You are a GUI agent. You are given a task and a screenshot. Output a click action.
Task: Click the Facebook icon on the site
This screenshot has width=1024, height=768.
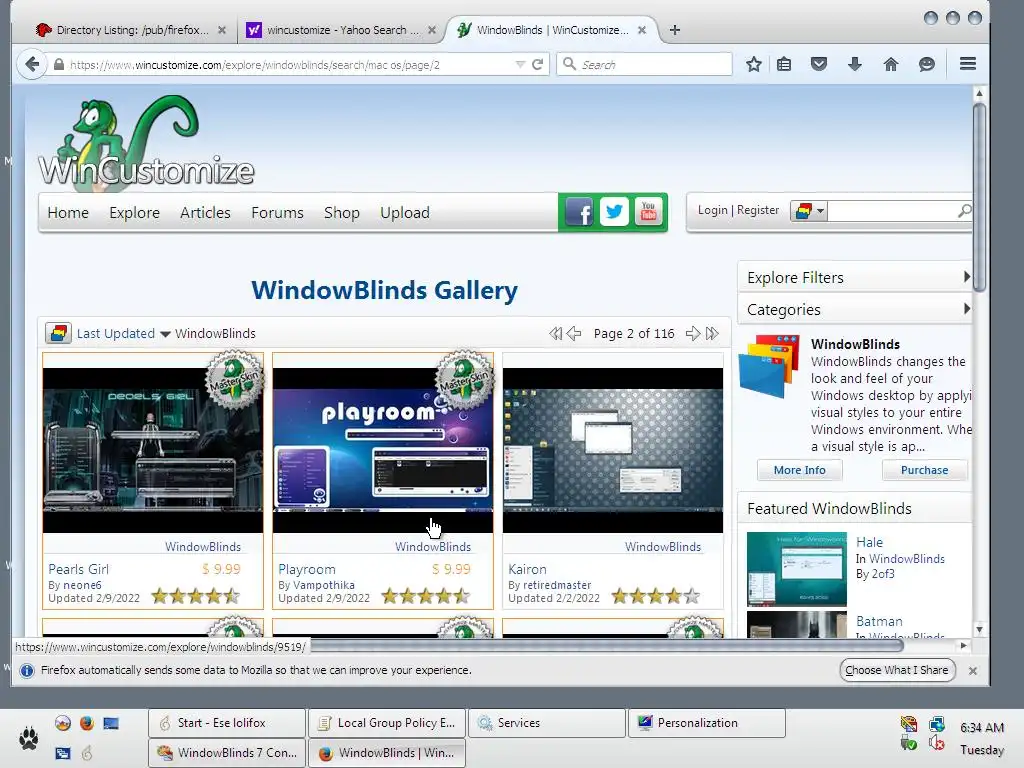579,212
